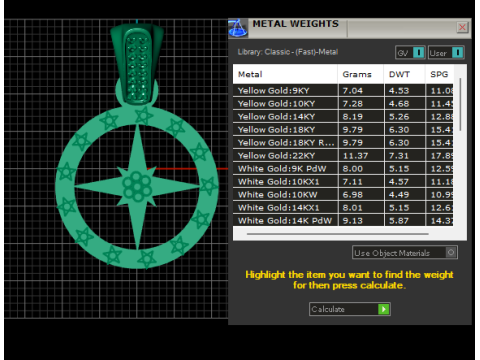Toggle the GV library switch
This screenshot has width=480, height=360.
coord(410,53)
